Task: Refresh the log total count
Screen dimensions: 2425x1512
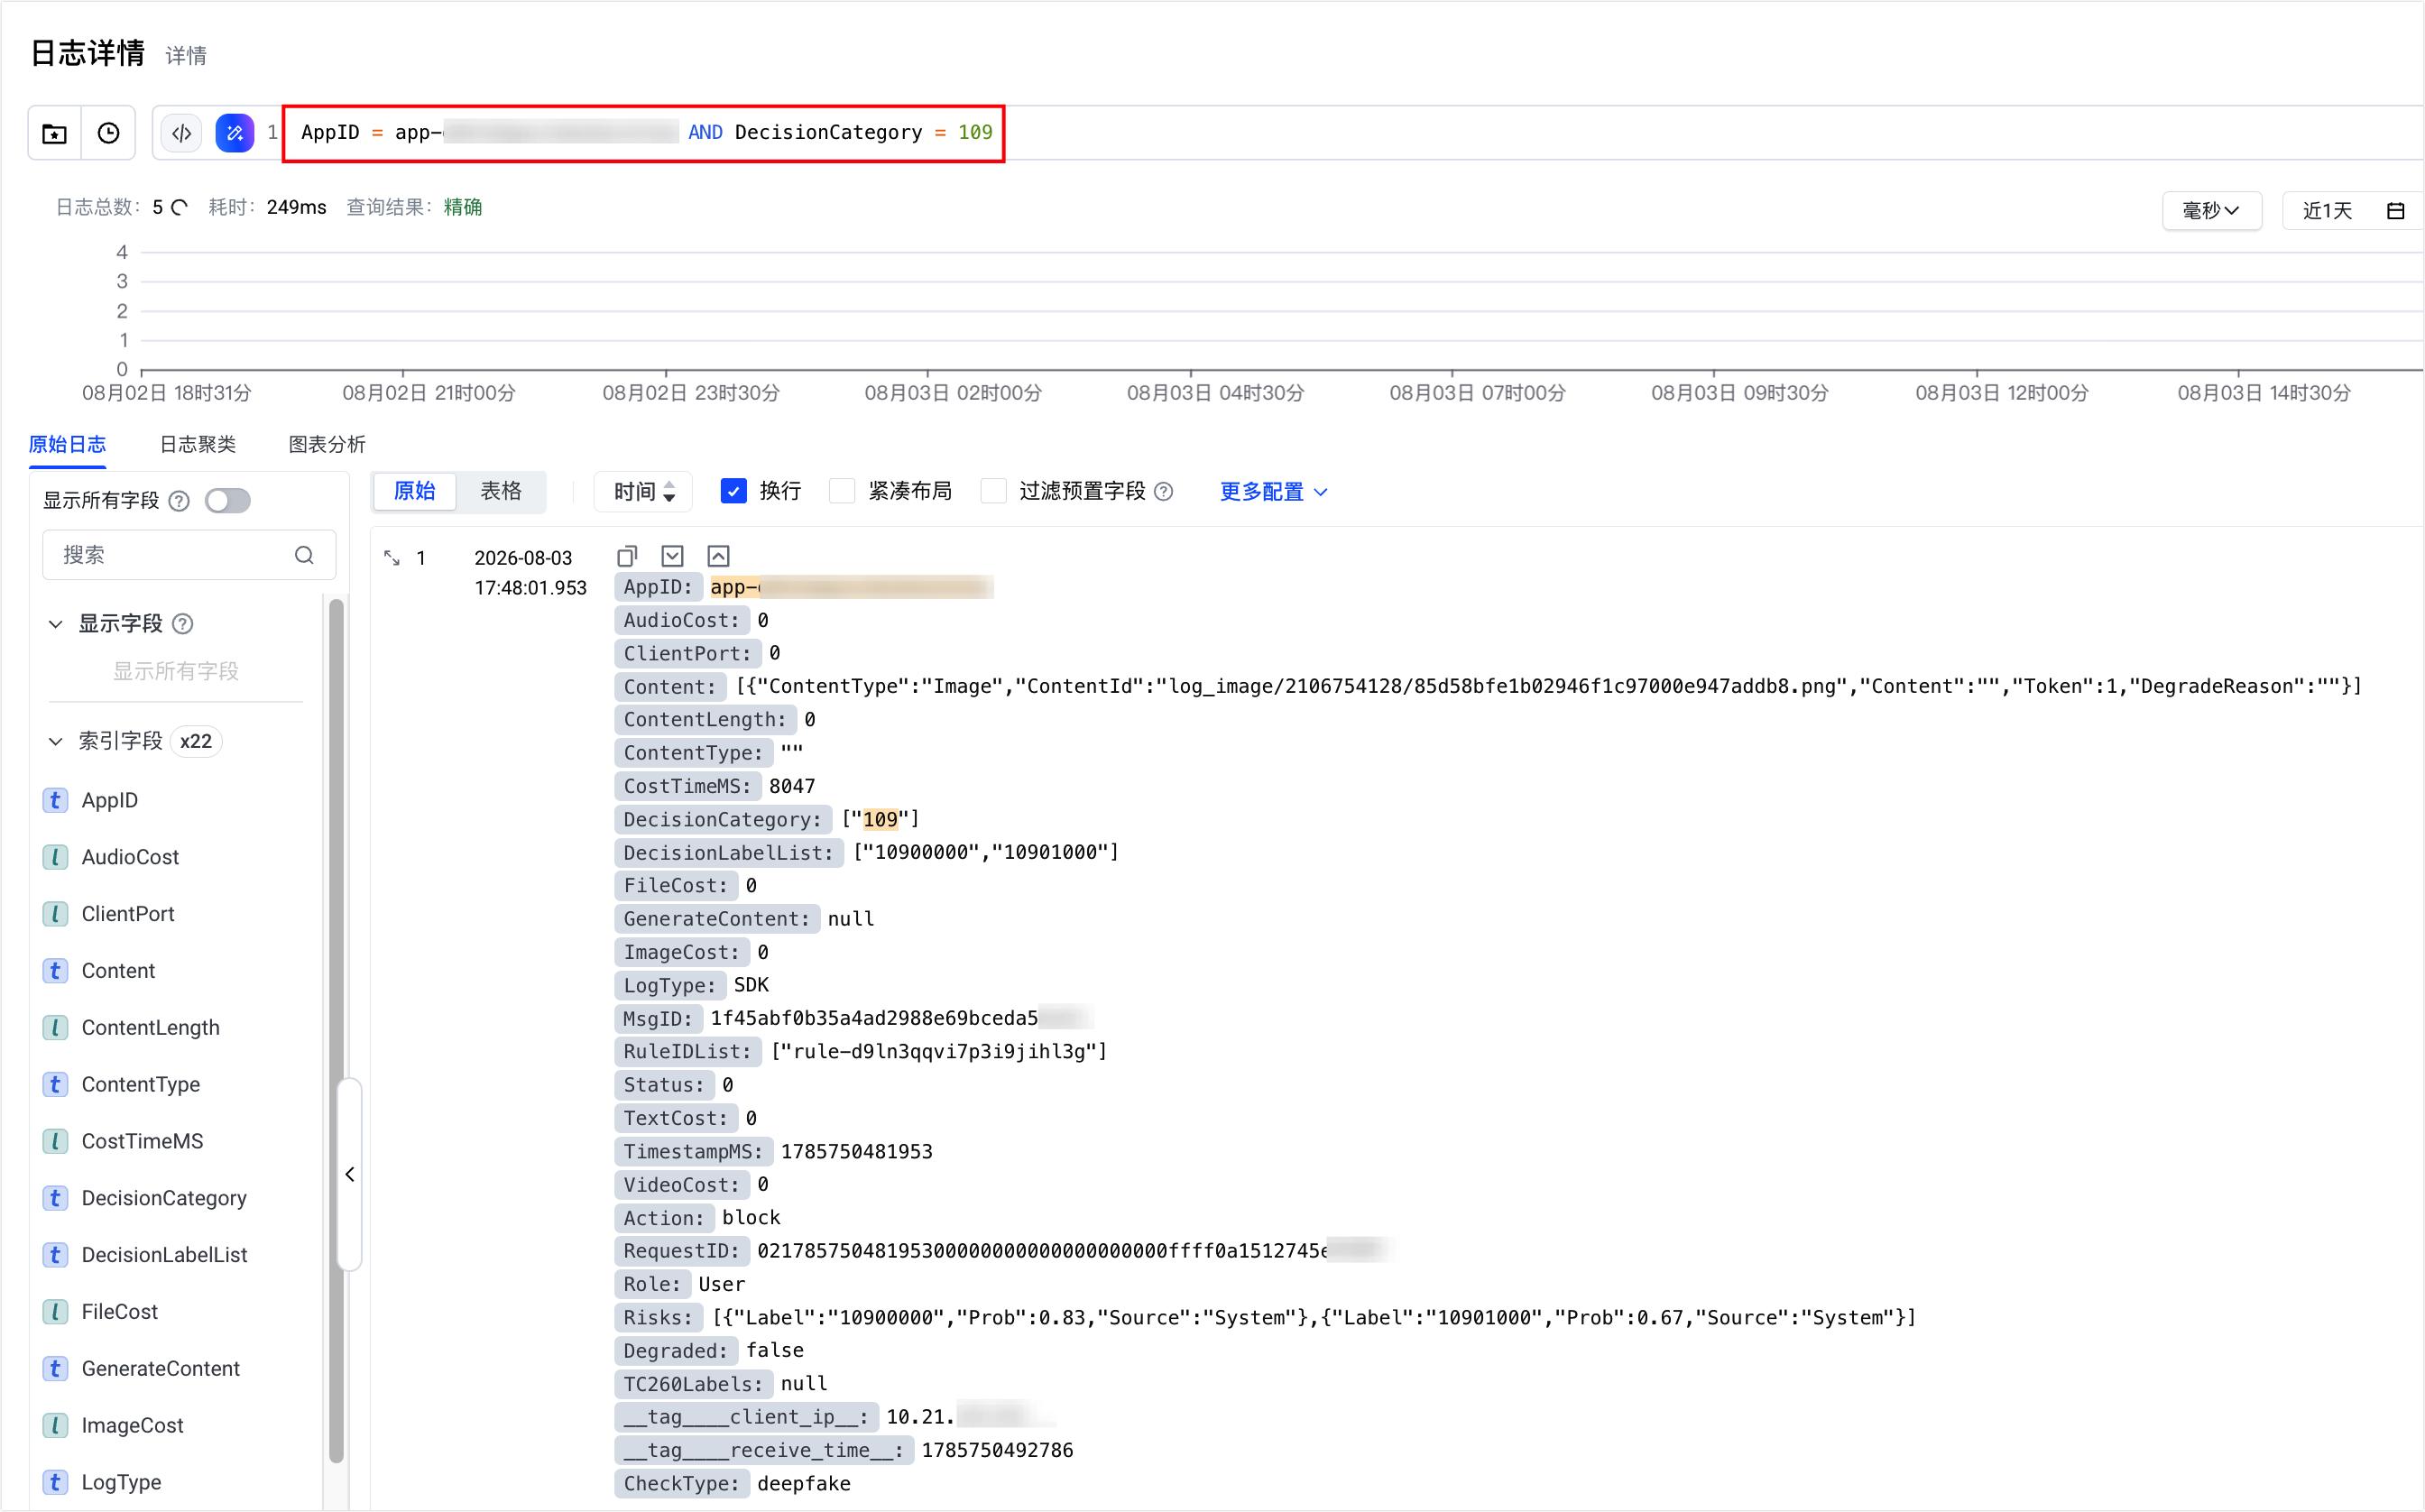Action: pyautogui.click(x=180, y=207)
